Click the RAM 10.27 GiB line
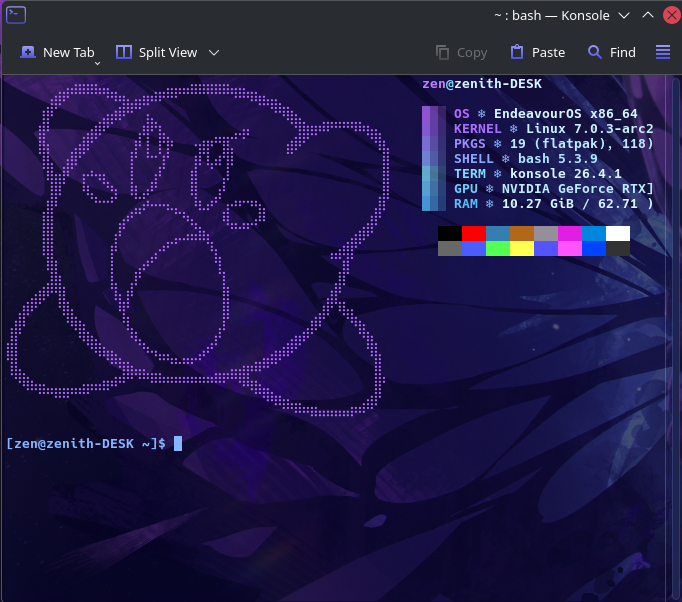The width and height of the screenshot is (682, 602). tap(553, 204)
